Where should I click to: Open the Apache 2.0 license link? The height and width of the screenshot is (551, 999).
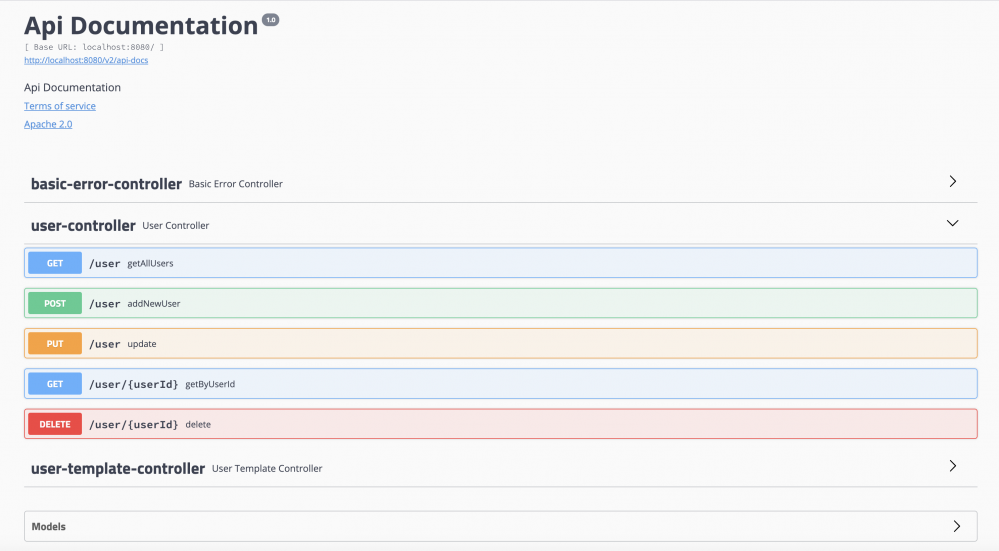pyautogui.click(x=48, y=124)
